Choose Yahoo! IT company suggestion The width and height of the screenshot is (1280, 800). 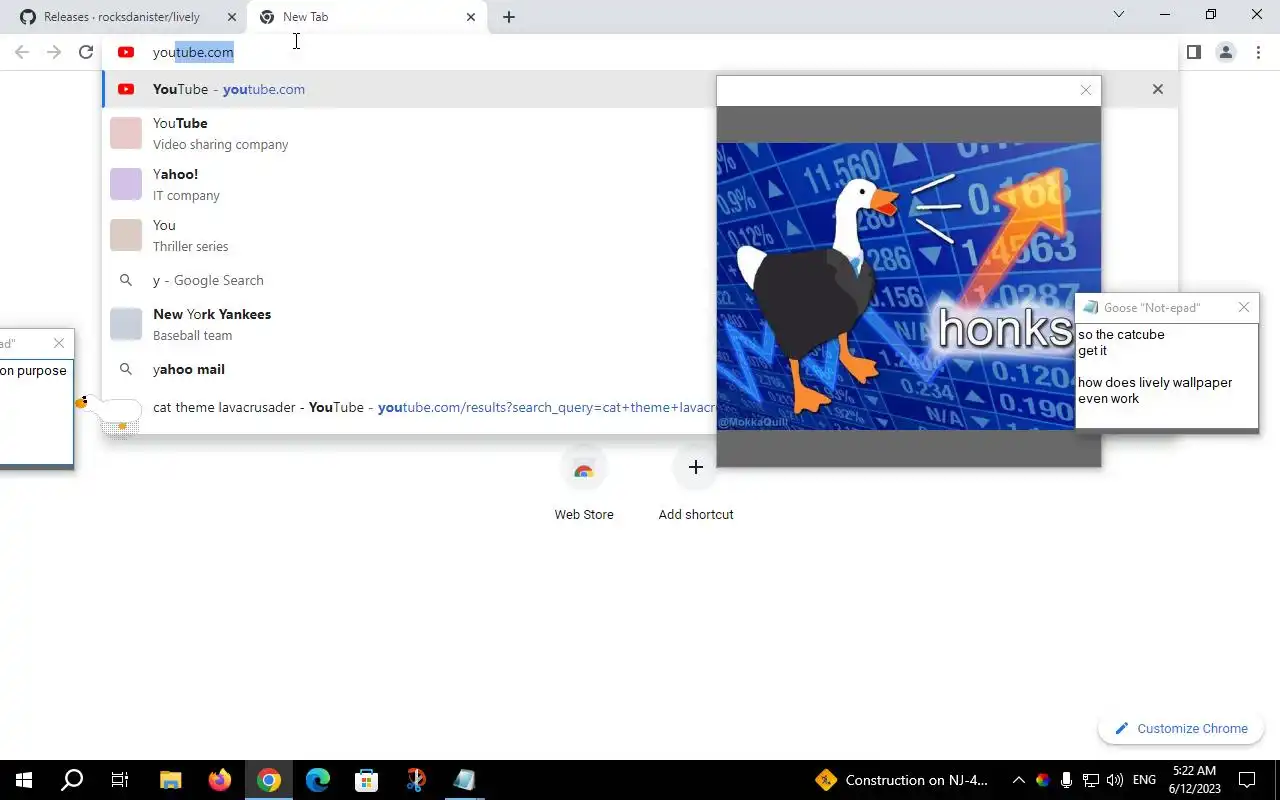pos(410,184)
